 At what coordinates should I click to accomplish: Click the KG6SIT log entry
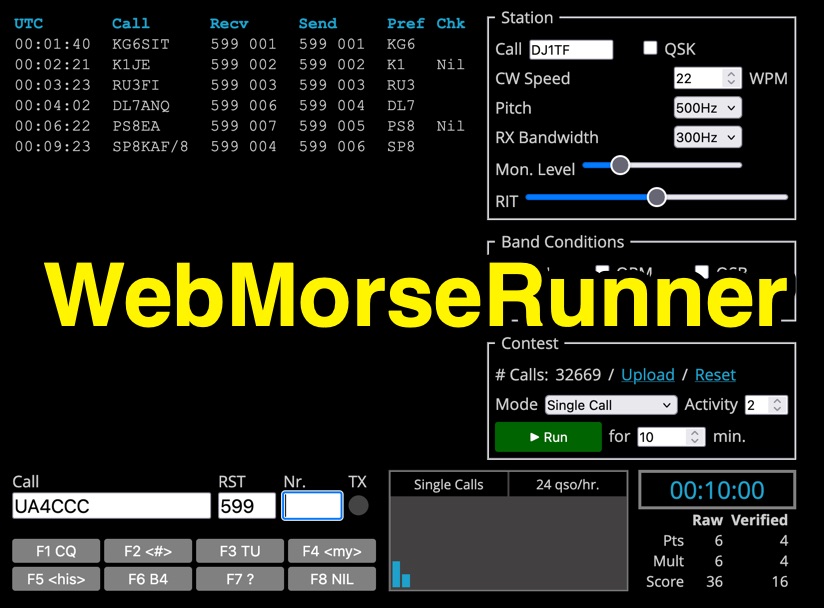(240, 44)
